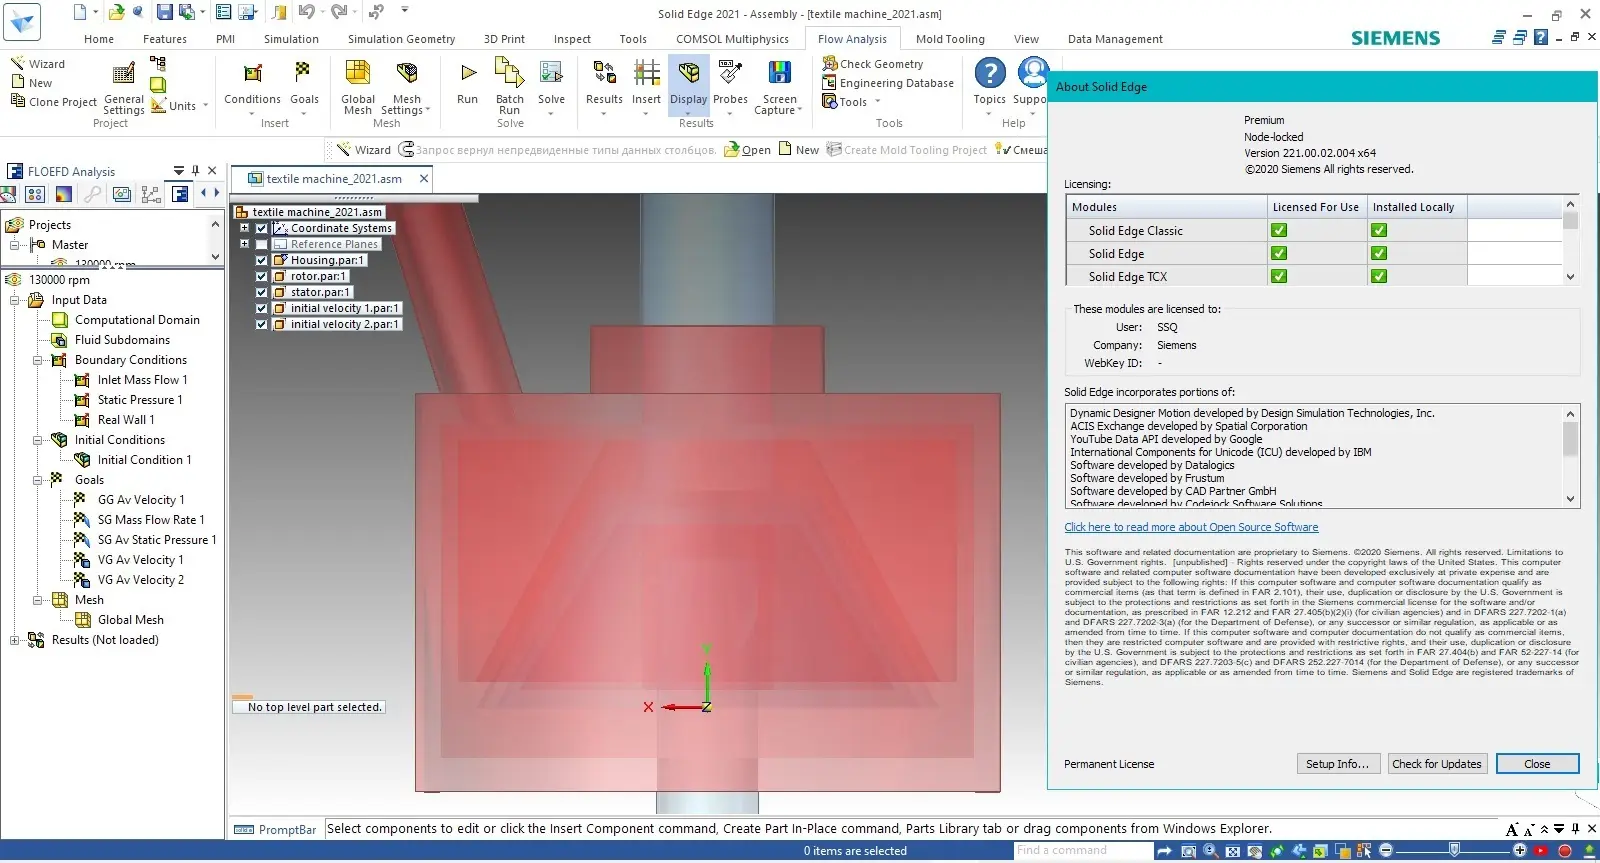1600x863 pixels.
Task: Toggle initial velocity 1.par:1 checkbox
Action: (261, 308)
